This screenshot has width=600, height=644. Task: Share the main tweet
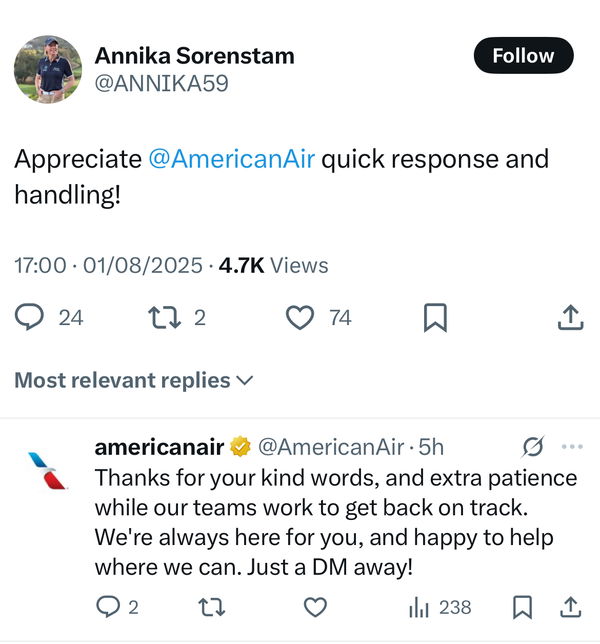(x=570, y=318)
